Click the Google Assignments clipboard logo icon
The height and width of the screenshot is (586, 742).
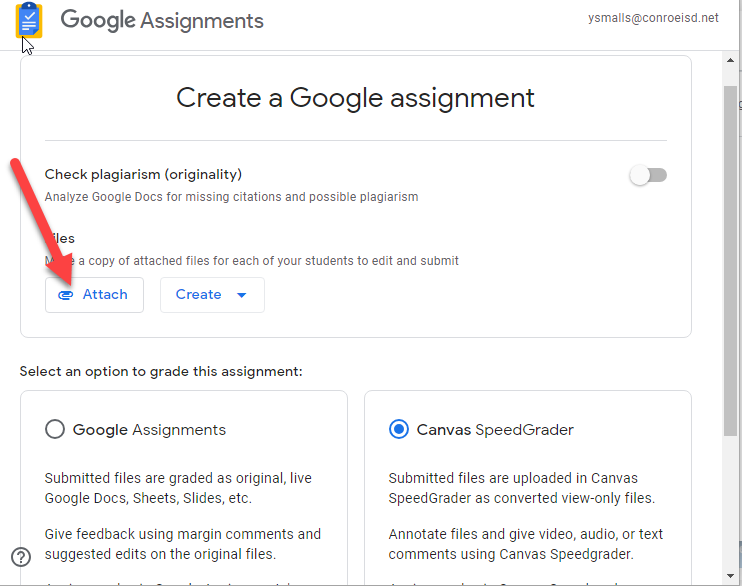[x=29, y=21]
